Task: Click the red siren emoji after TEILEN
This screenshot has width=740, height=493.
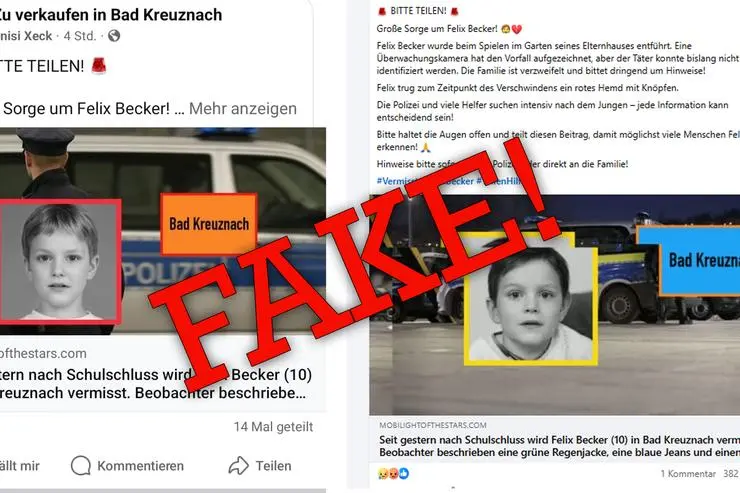Action: click(99, 66)
